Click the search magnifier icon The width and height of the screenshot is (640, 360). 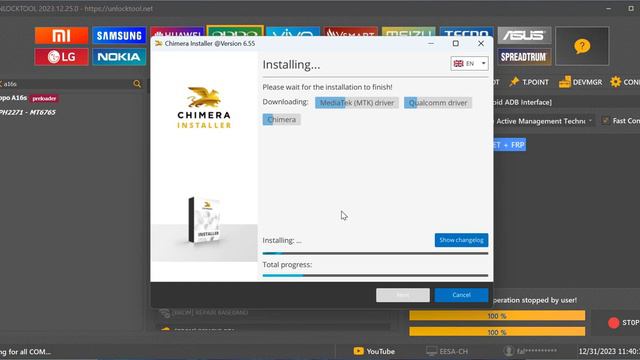137,84
